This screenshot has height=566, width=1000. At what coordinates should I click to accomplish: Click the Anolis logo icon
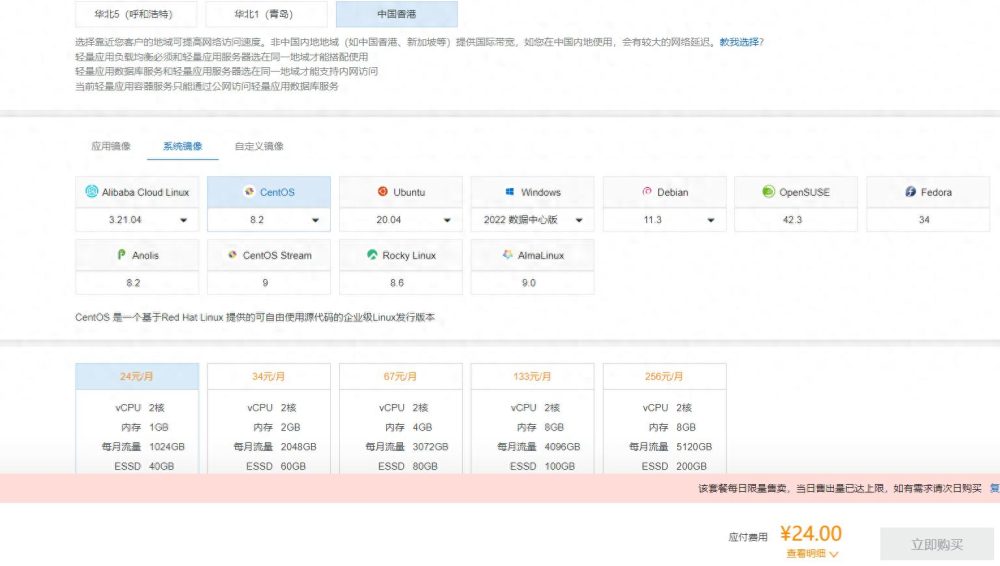[121, 255]
